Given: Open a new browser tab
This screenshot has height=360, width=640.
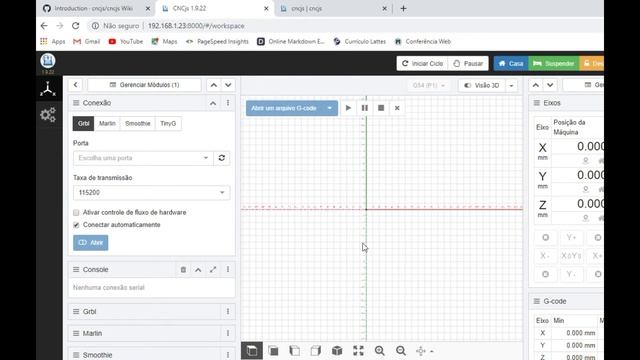Looking at the screenshot, I should [403, 8].
